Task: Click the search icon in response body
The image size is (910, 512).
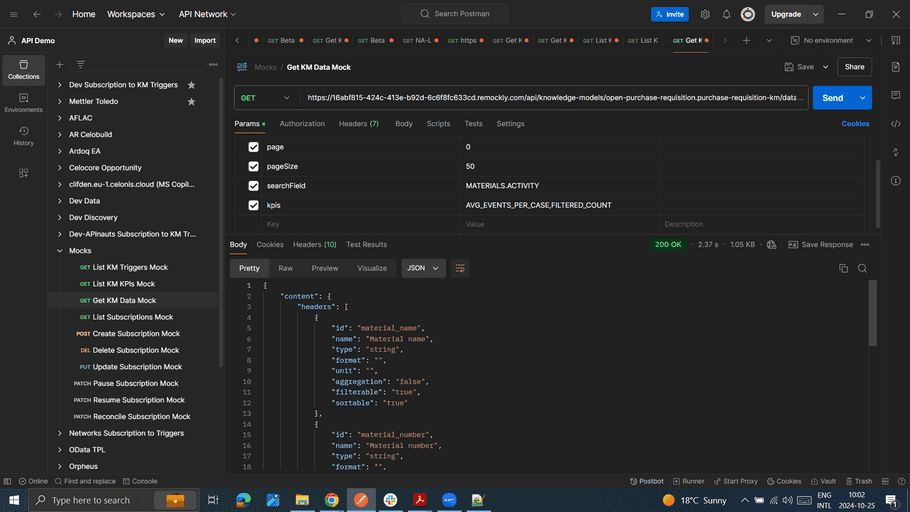Action: click(x=862, y=268)
